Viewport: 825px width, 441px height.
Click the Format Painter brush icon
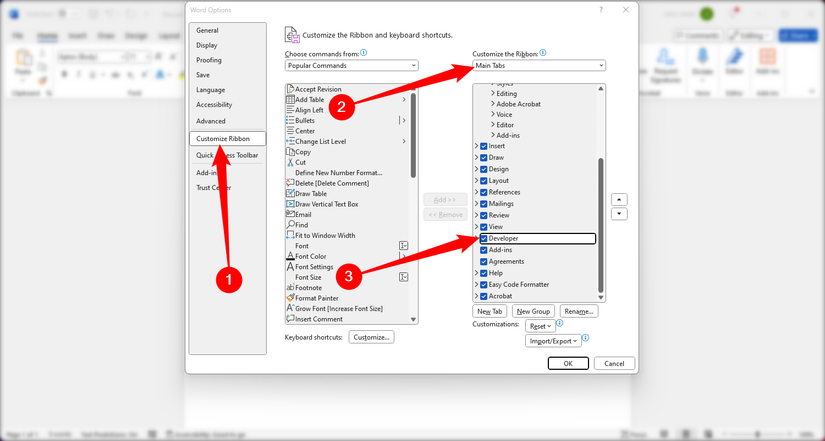[290, 298]
